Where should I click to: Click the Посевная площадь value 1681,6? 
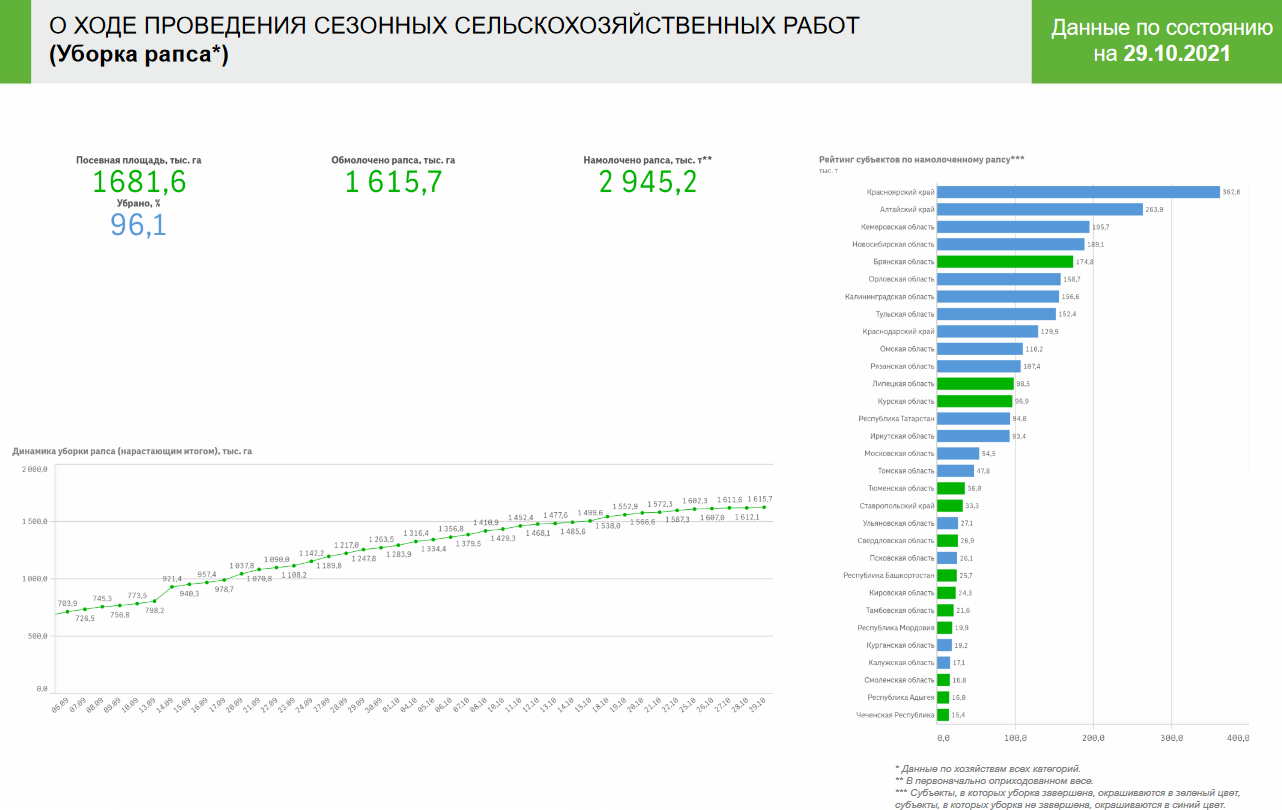pyautogui.click(x=139, y=182)
